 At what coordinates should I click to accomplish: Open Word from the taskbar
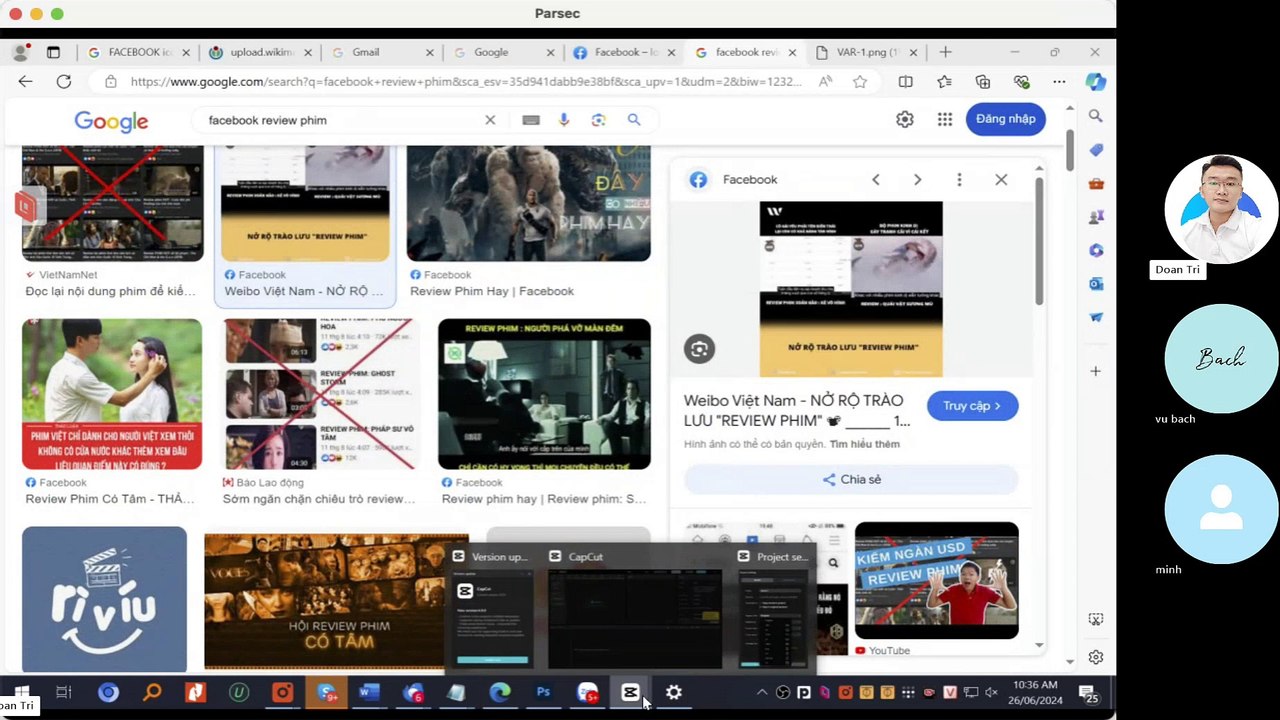coord(369,692)
